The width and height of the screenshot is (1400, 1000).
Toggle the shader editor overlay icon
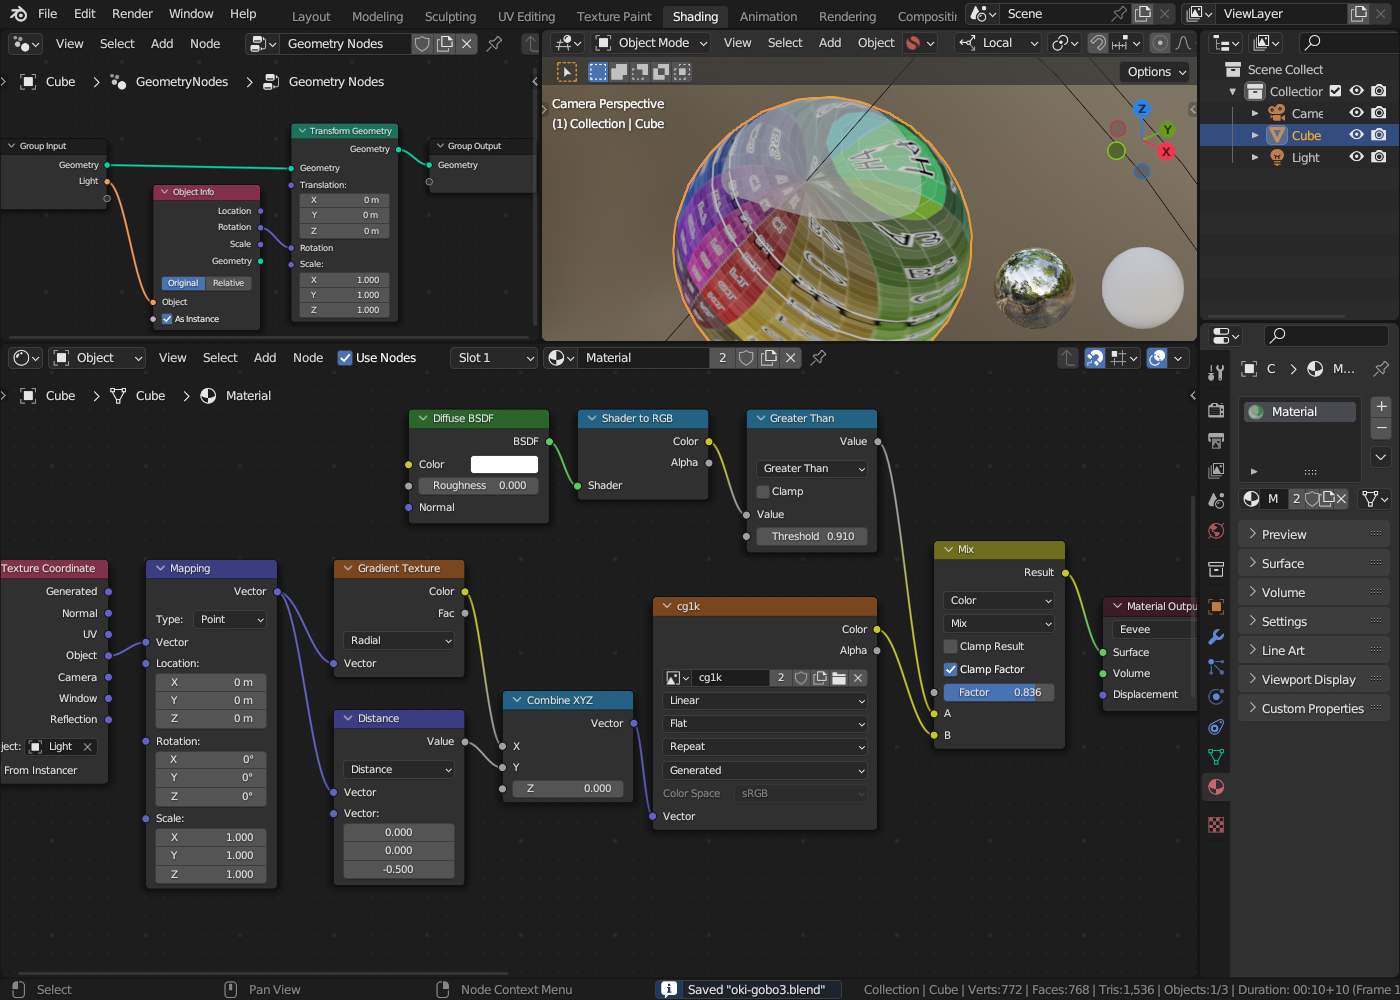click(1157, 358)
